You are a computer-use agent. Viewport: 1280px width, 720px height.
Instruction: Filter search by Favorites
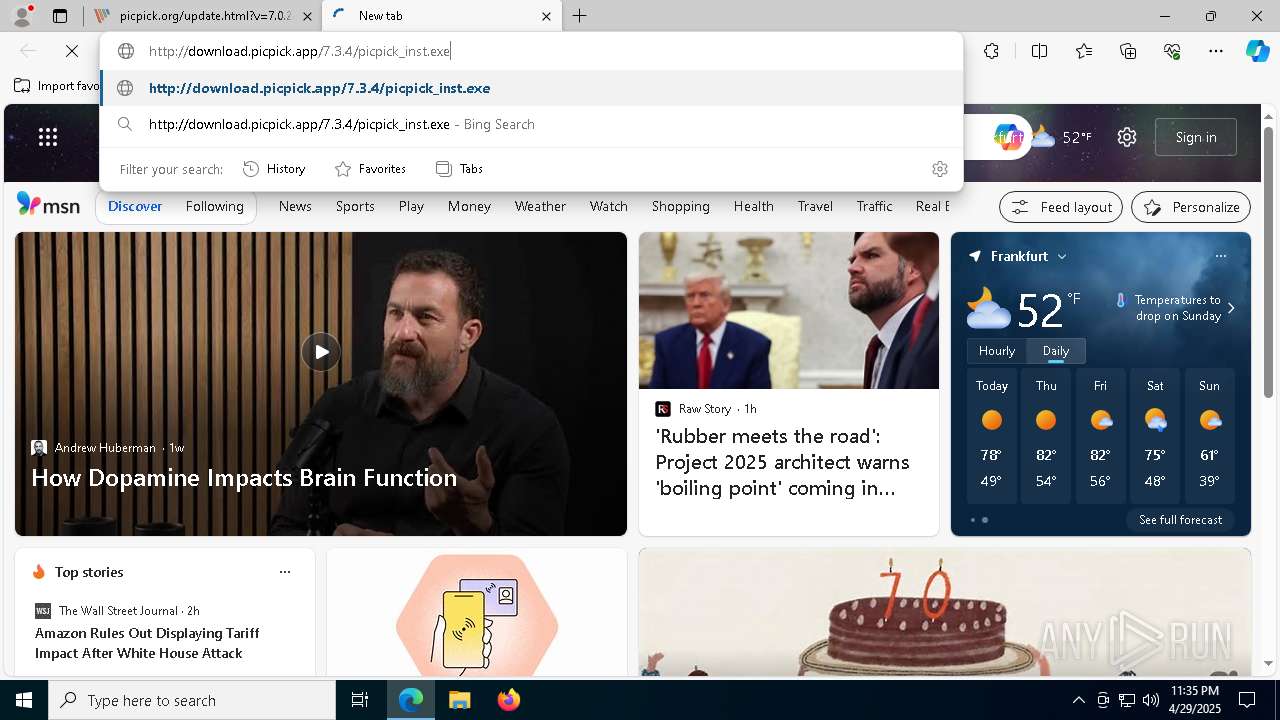(x=370, y=169)
